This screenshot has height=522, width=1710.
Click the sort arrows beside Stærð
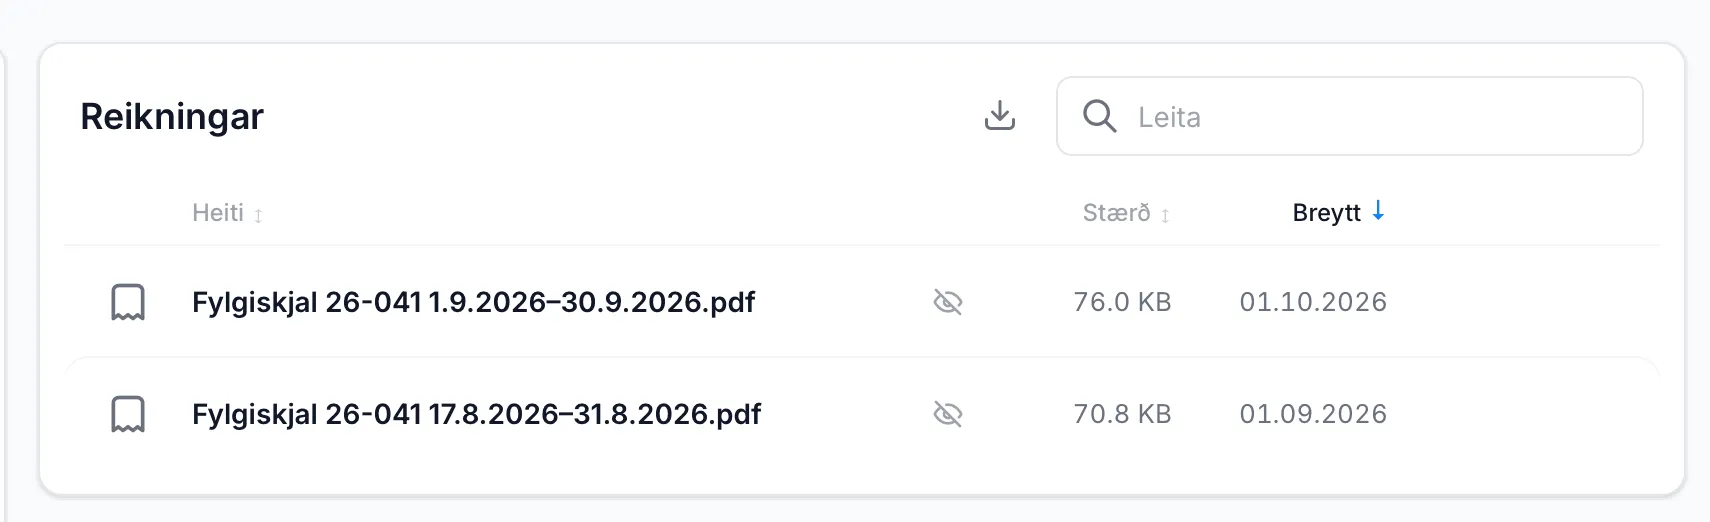(1165, 215)
